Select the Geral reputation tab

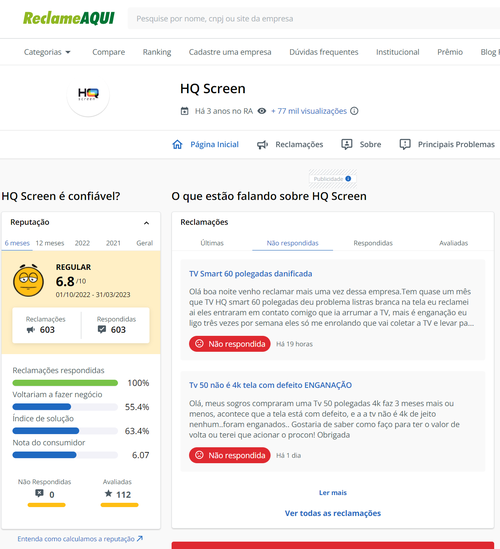click(x=145, y=243)
